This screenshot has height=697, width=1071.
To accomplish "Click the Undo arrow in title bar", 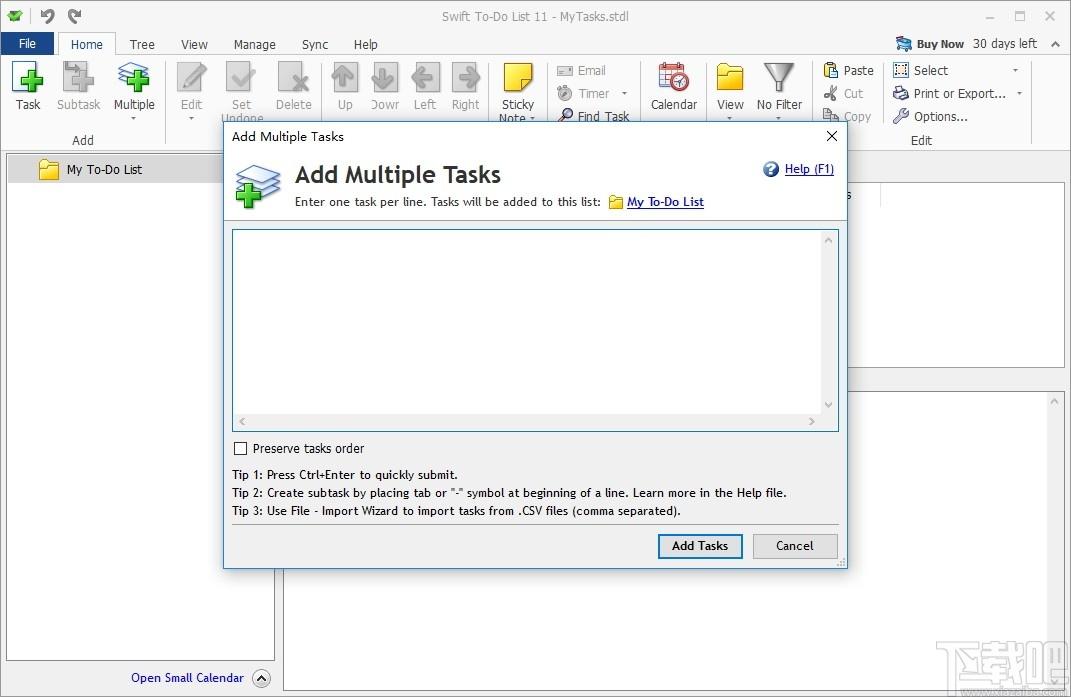I will point(47,16).
